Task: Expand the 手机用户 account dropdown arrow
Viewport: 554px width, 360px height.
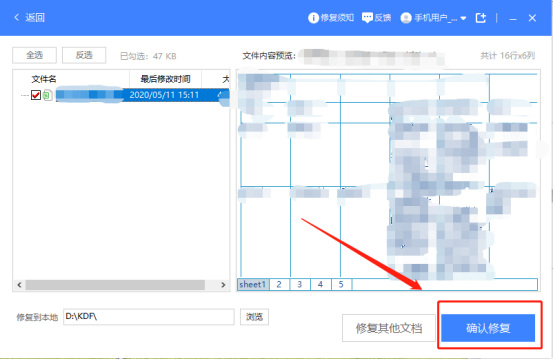Action: [463, 18]
